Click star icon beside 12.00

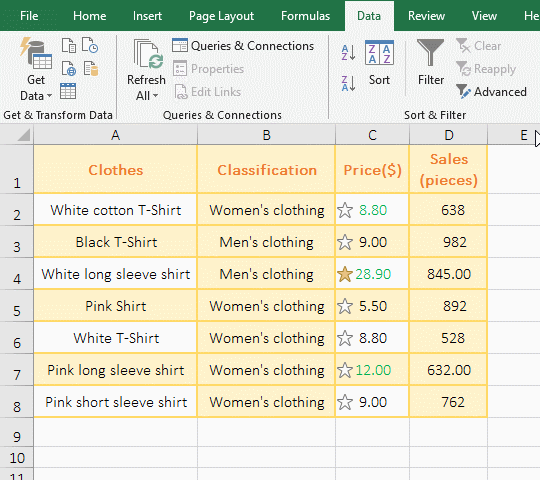click(345, 371)
